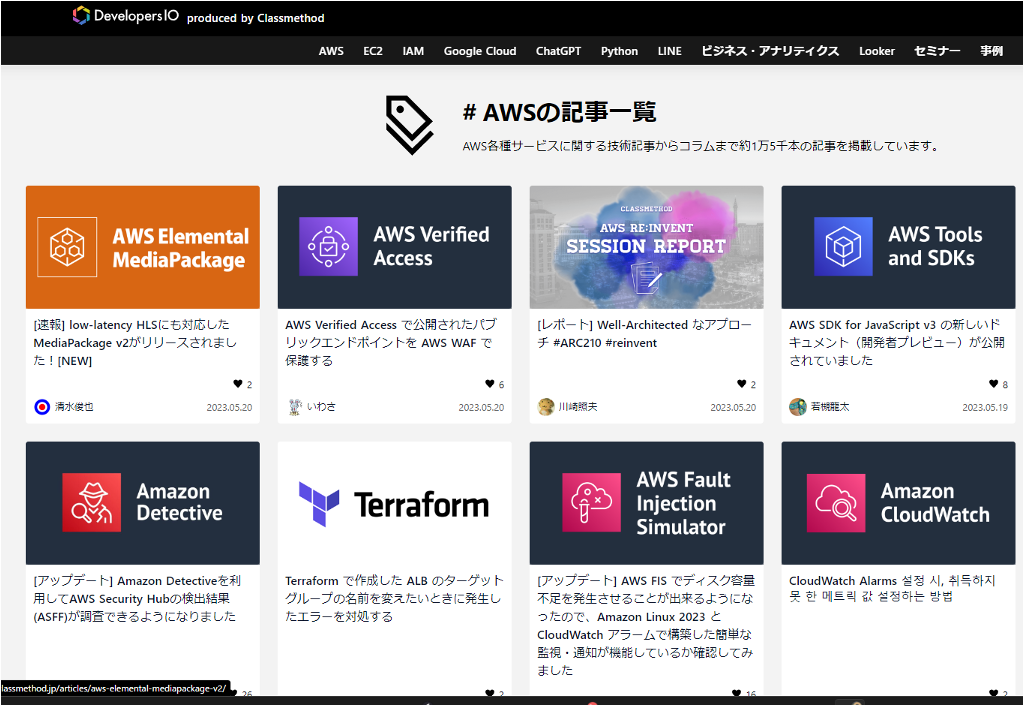
Task: Open the Google Cloud navigation item
Action: pyautogui.click(x=480, y=51)
